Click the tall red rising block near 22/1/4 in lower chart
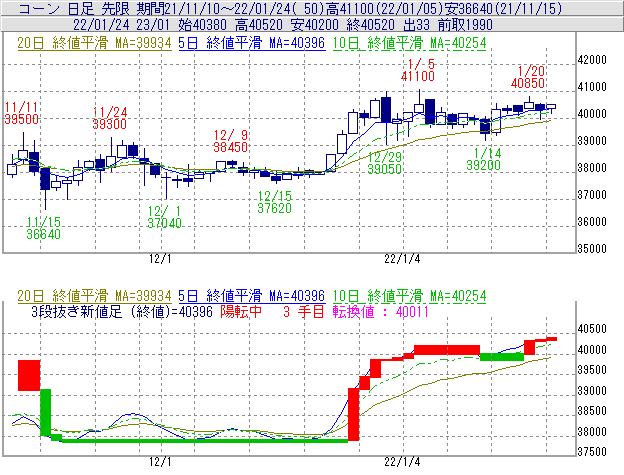This screenshot has height=475, width=624. (353, 415)
